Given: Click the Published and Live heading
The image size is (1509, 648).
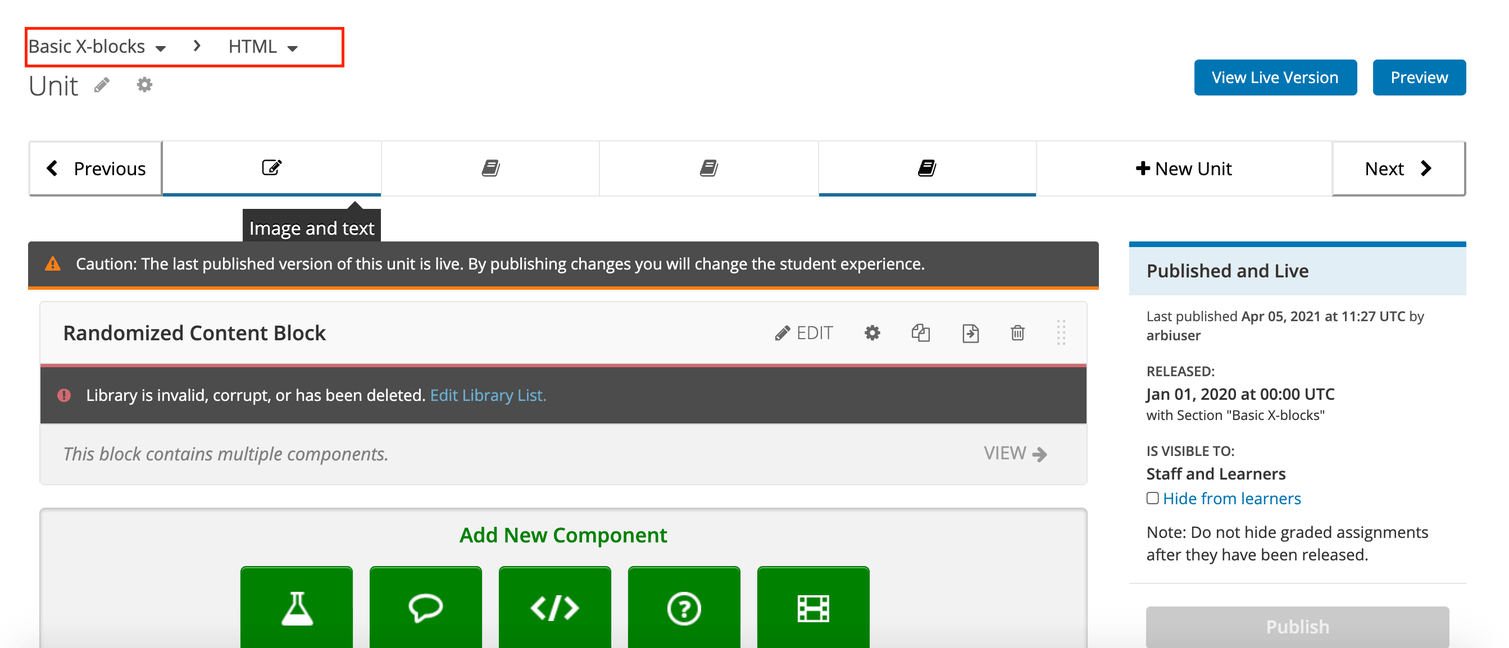Looking at the screenshot, I should coord(1227,271).
